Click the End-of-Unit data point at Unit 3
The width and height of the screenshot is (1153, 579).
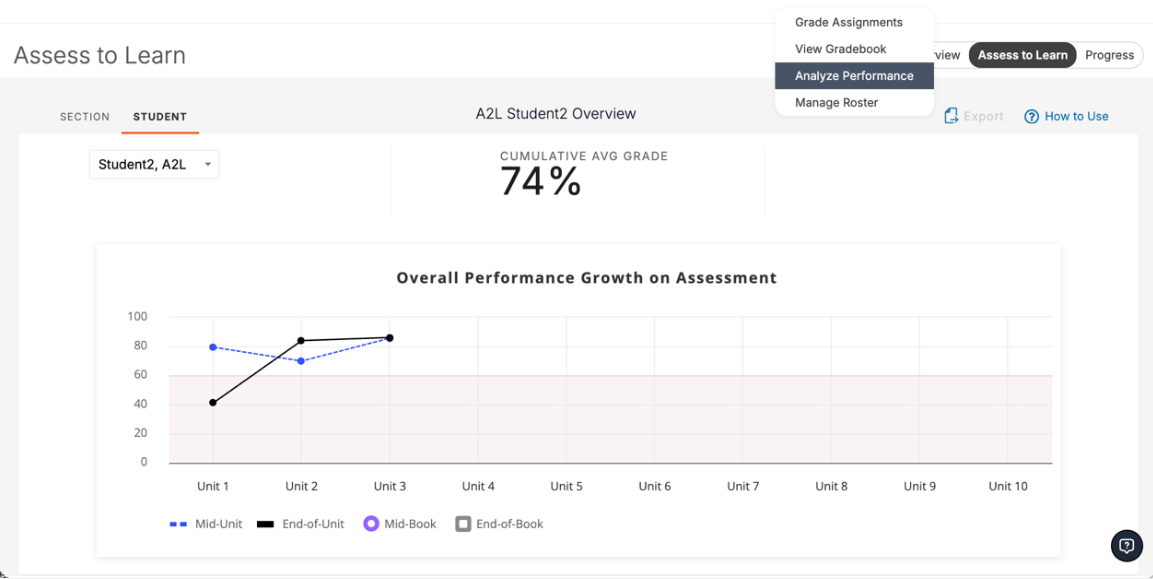(390, 337)
